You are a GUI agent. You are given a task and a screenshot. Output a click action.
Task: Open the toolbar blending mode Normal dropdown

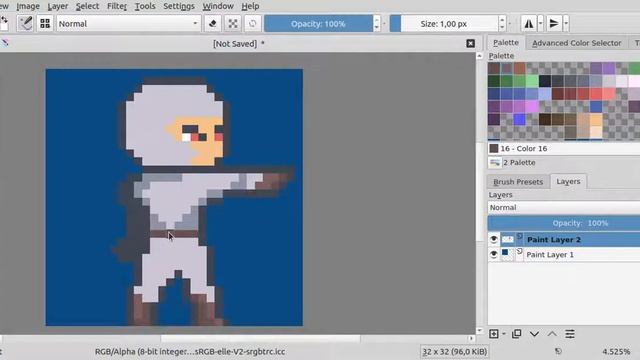(128, 24)
